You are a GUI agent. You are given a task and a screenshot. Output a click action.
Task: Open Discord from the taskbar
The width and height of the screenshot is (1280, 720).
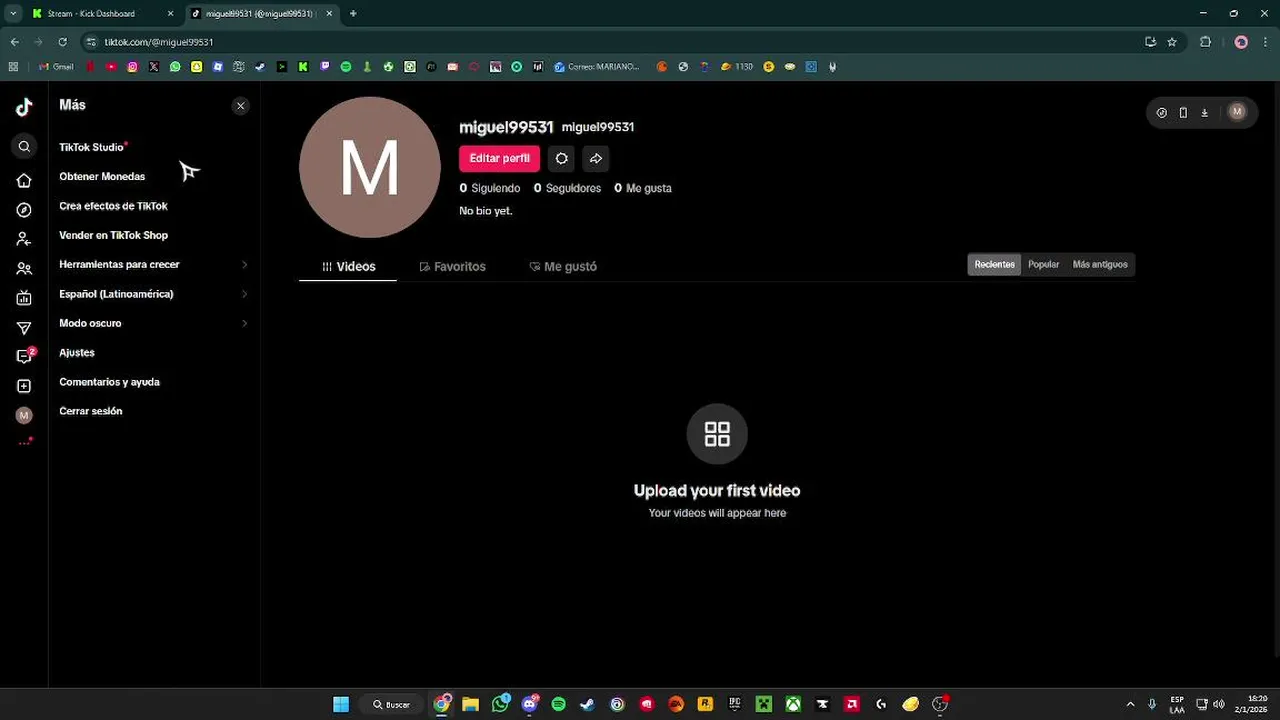click(529, 704)
